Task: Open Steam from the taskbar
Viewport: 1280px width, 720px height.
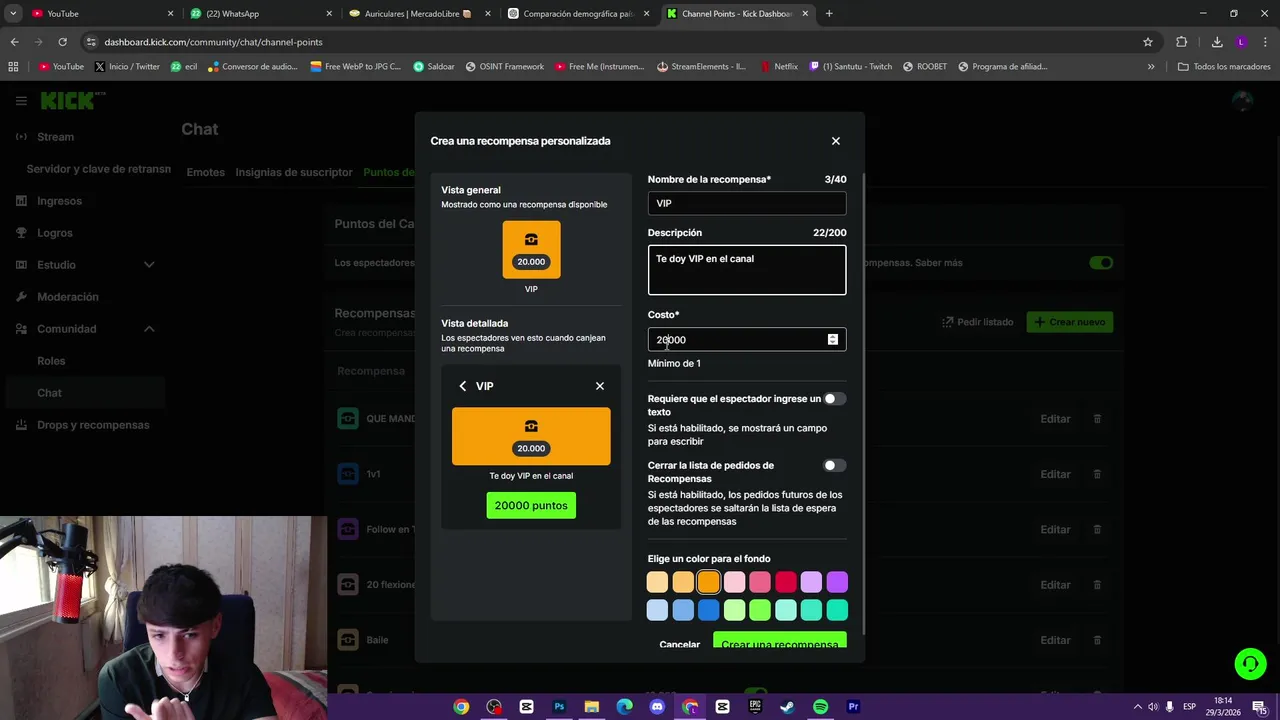Action: click(787, 707)
